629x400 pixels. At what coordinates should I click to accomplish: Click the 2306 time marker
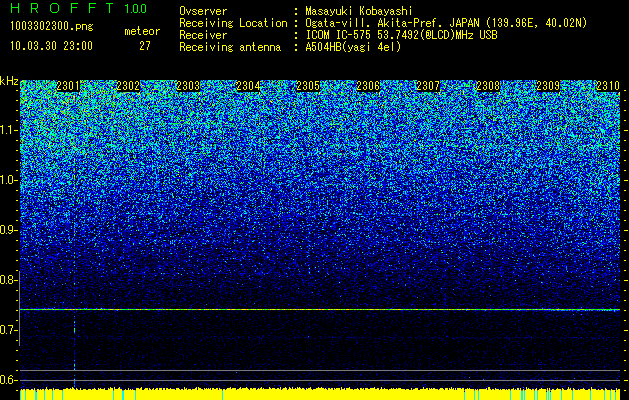tap(368, 86)
